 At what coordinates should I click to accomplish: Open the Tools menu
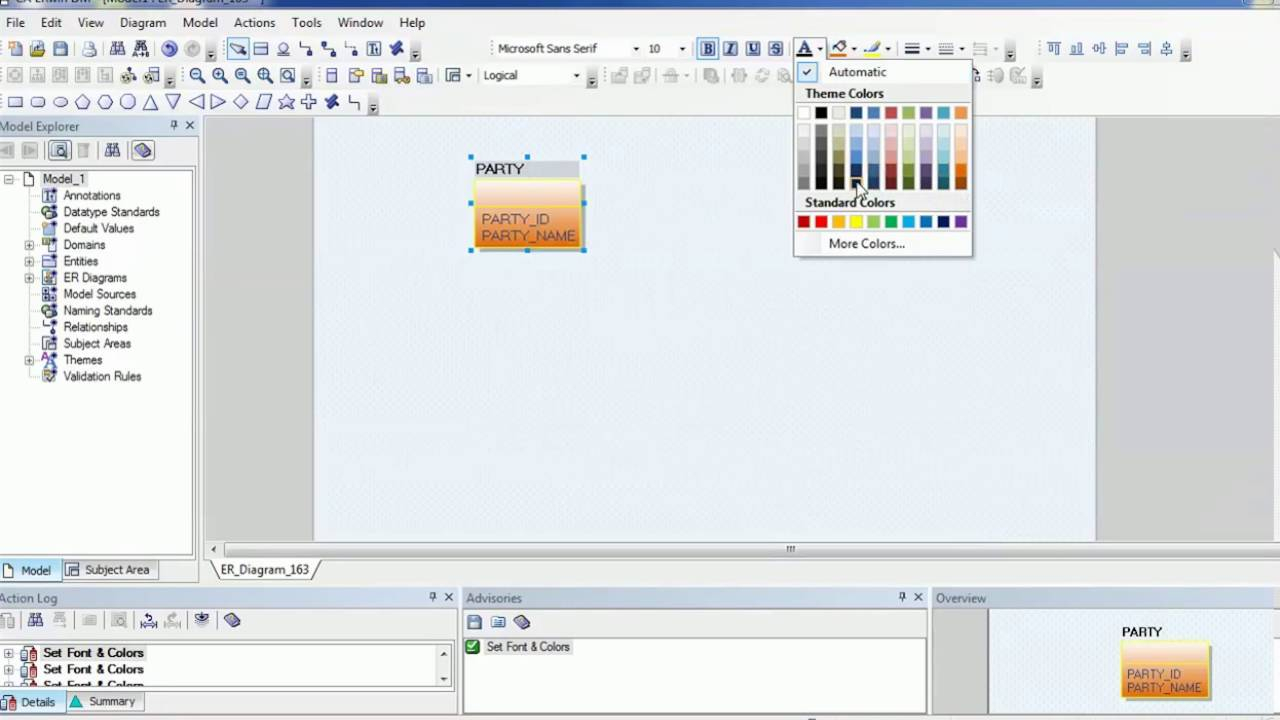306,22
